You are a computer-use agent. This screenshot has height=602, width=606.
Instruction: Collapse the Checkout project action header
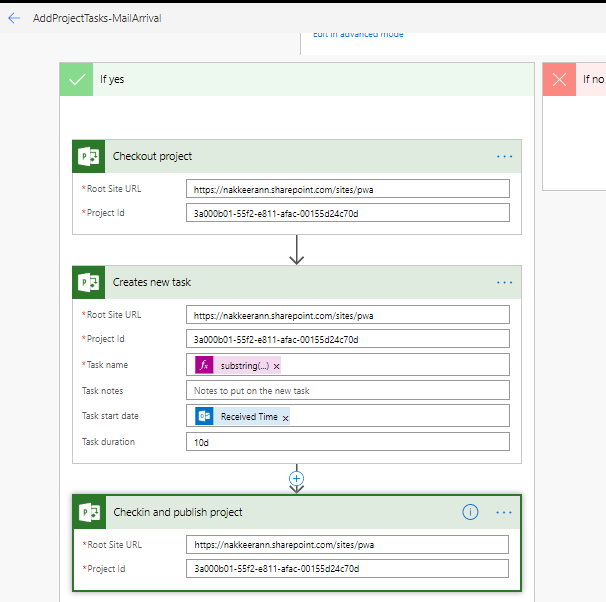pos(300,156)
